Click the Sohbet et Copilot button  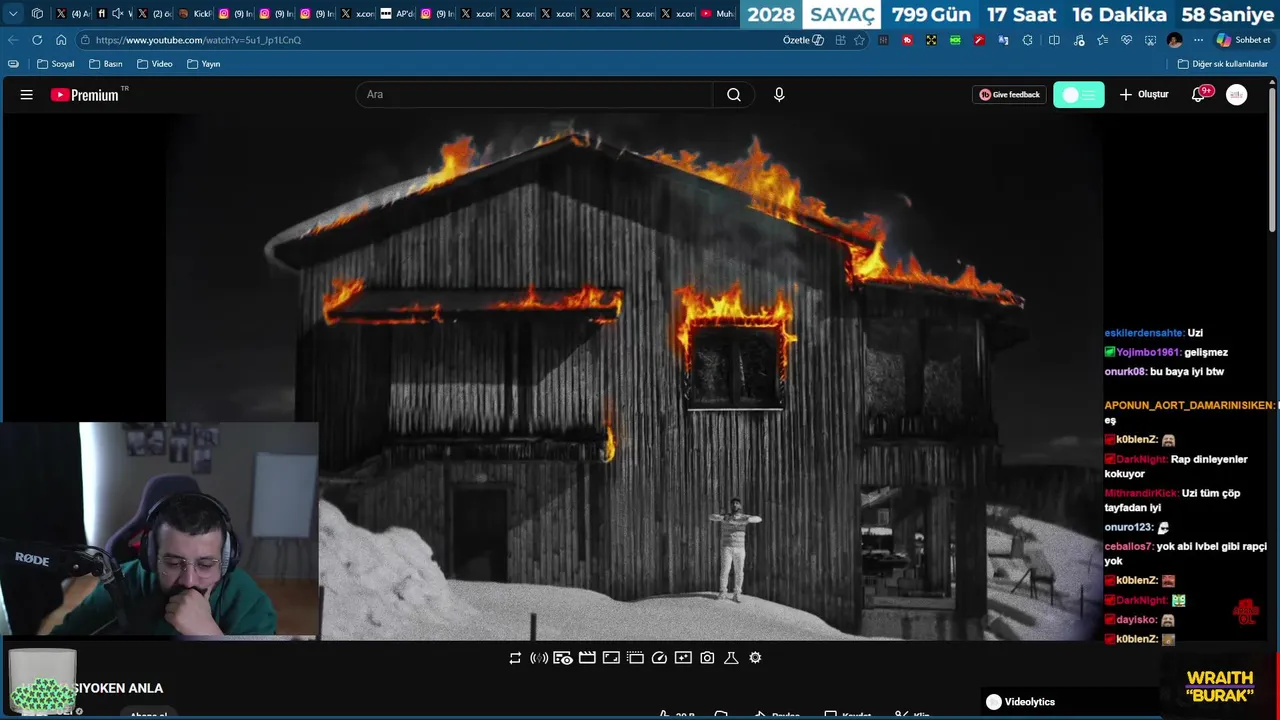coord(1243,40)
